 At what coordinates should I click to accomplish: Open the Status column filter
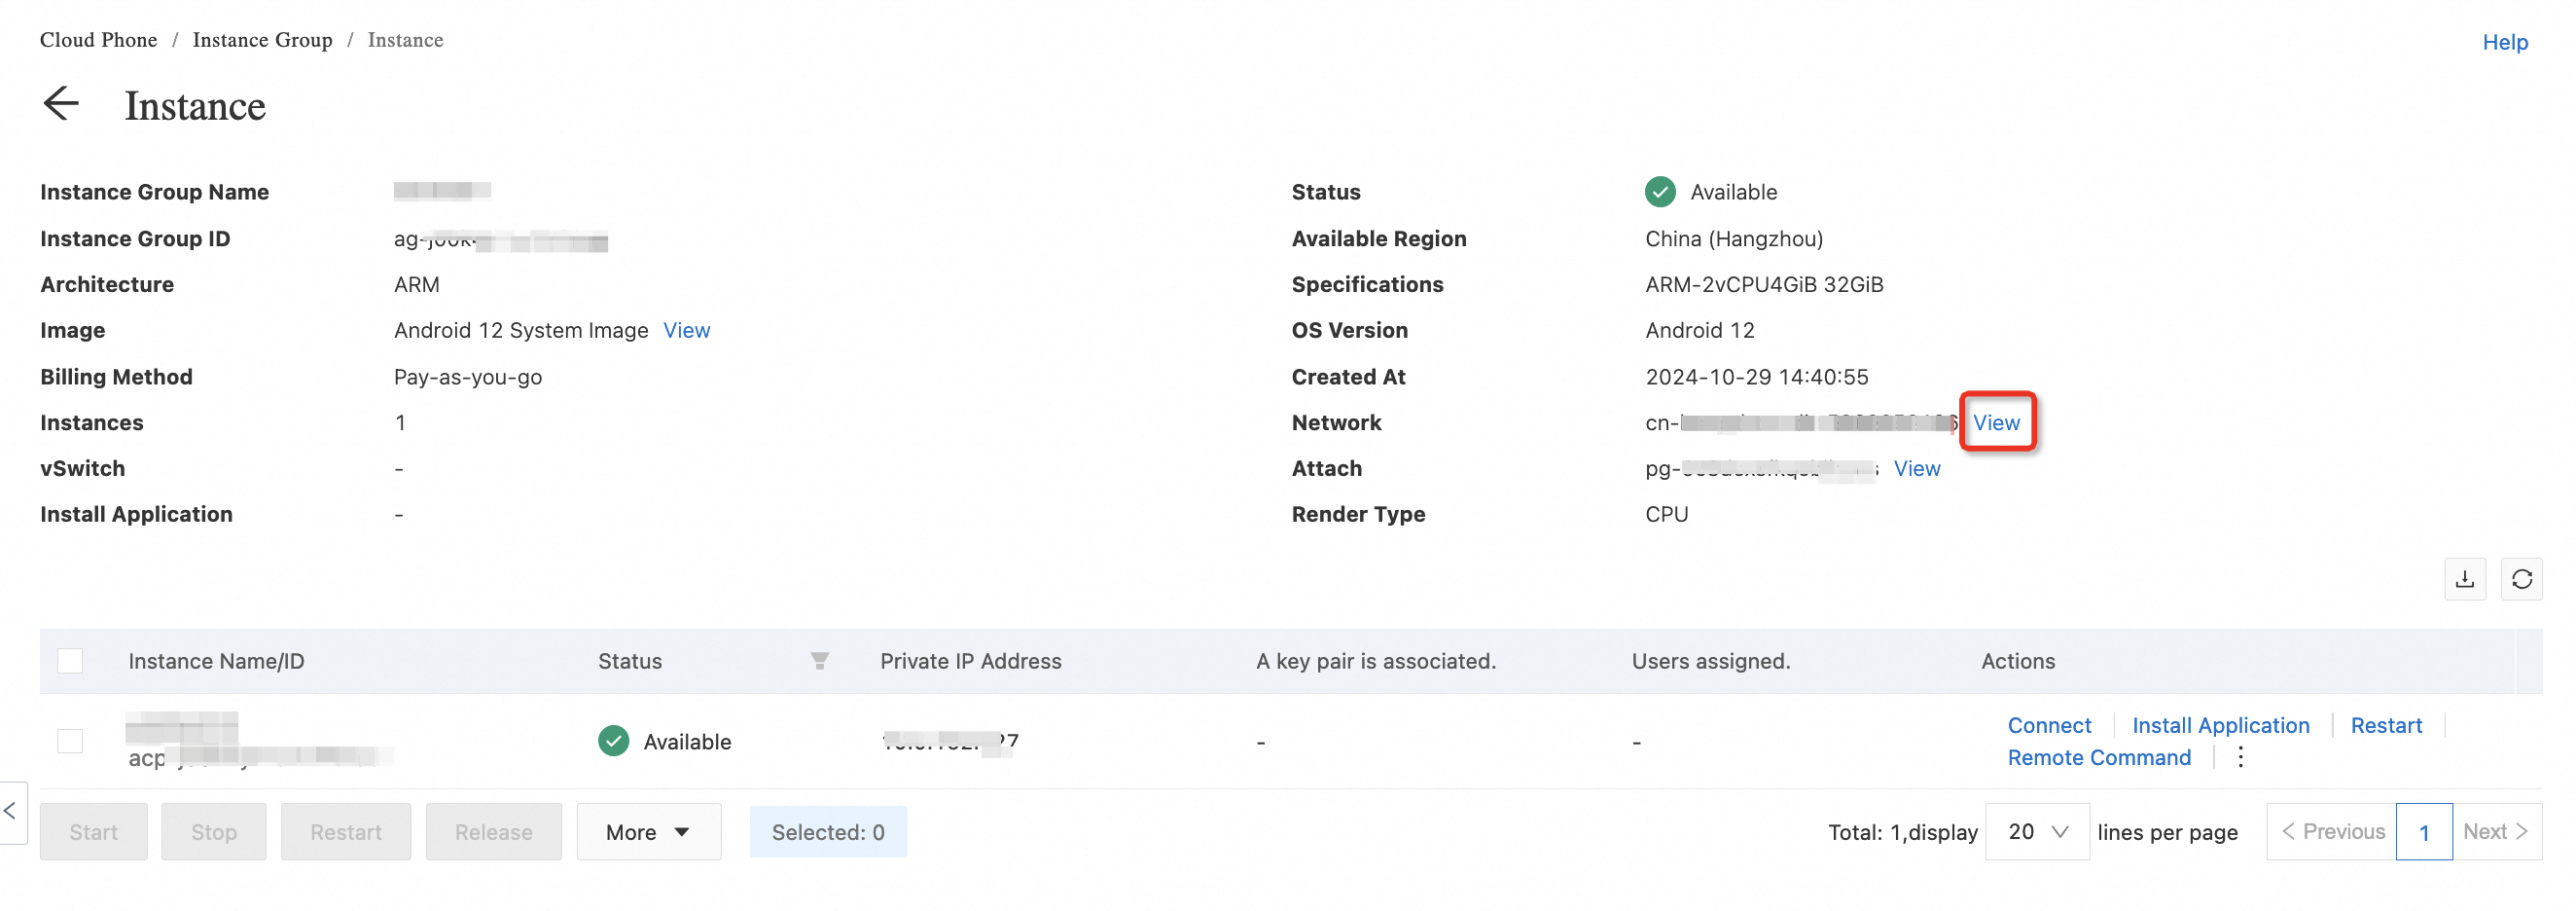(x=819, y=661)
